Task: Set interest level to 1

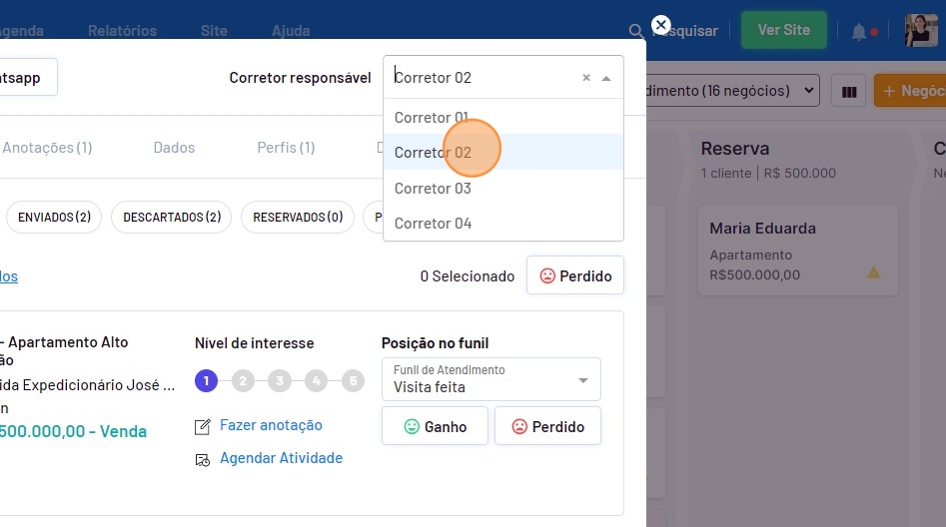Action: (206, 381)
